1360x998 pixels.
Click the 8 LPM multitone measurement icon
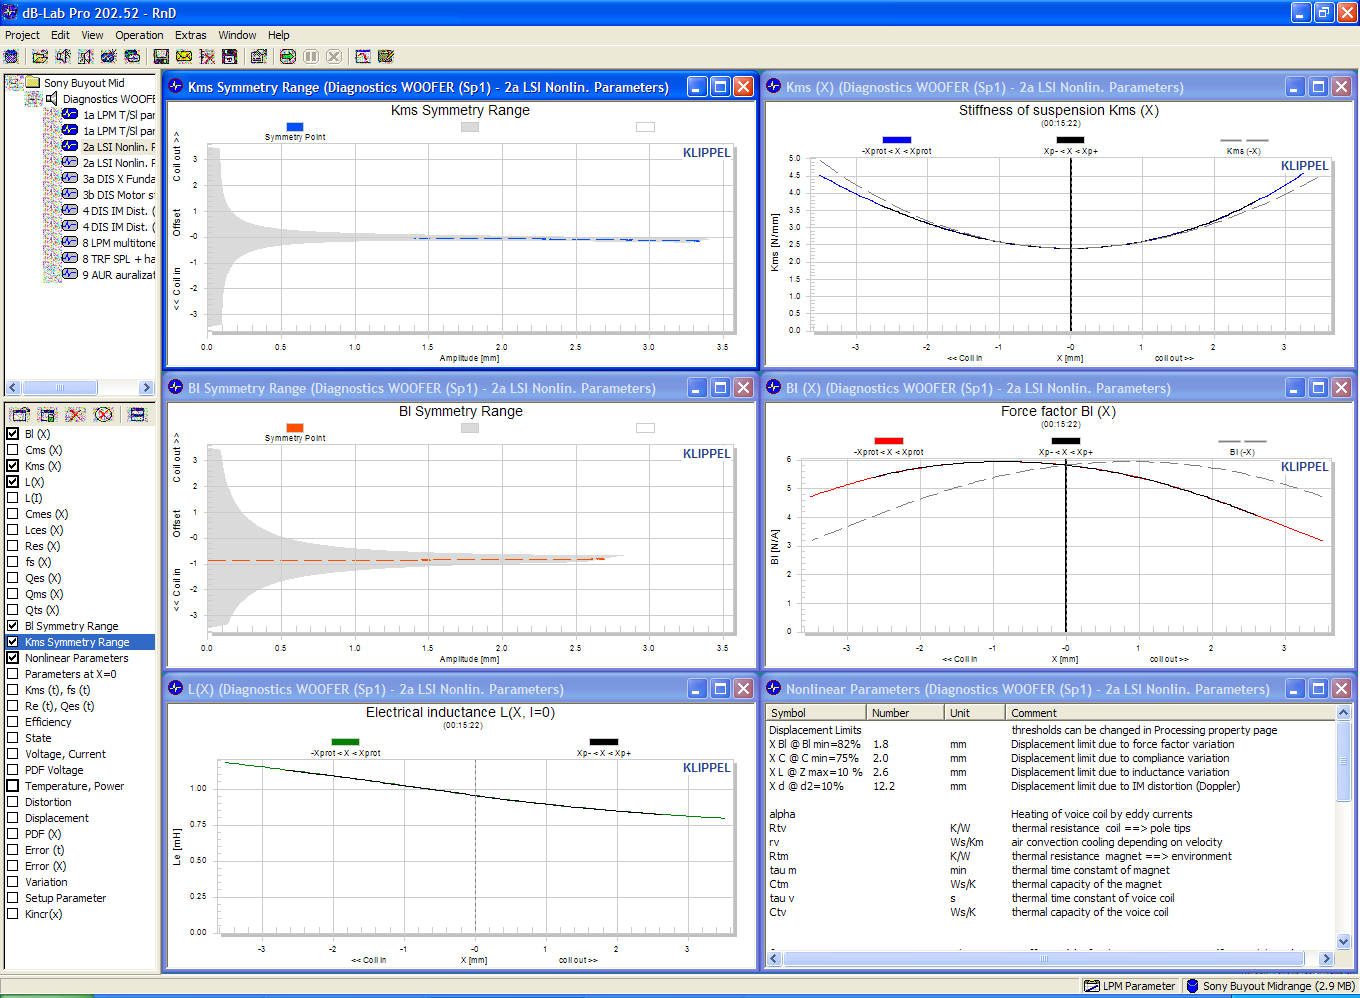coord(70,242)
